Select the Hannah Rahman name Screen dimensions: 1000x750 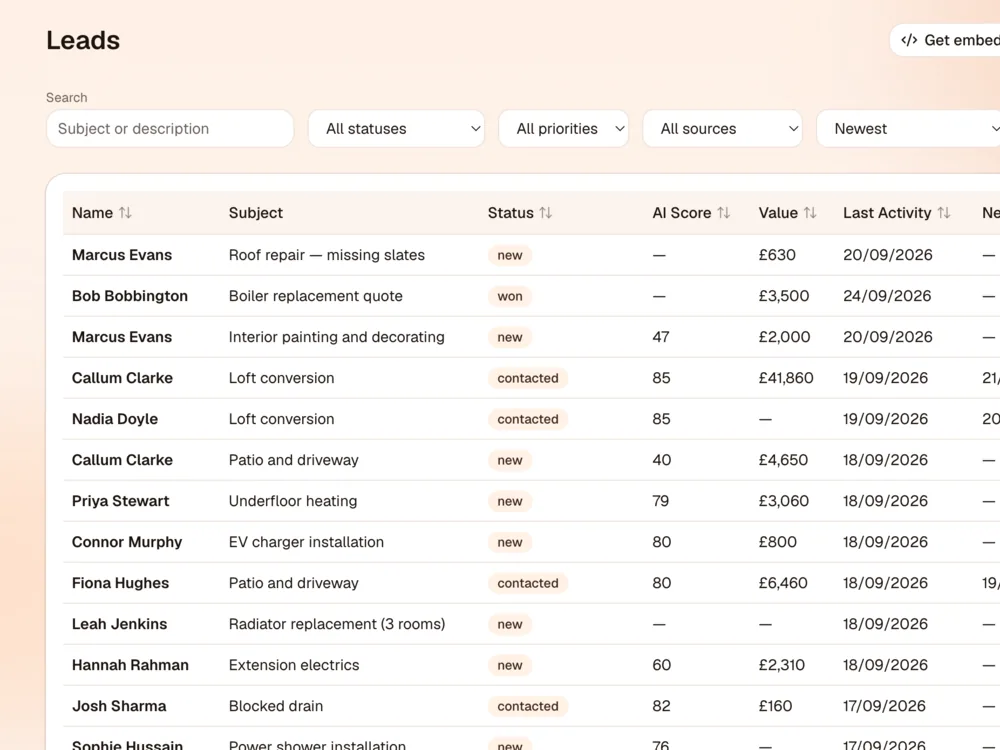(130, 665)
